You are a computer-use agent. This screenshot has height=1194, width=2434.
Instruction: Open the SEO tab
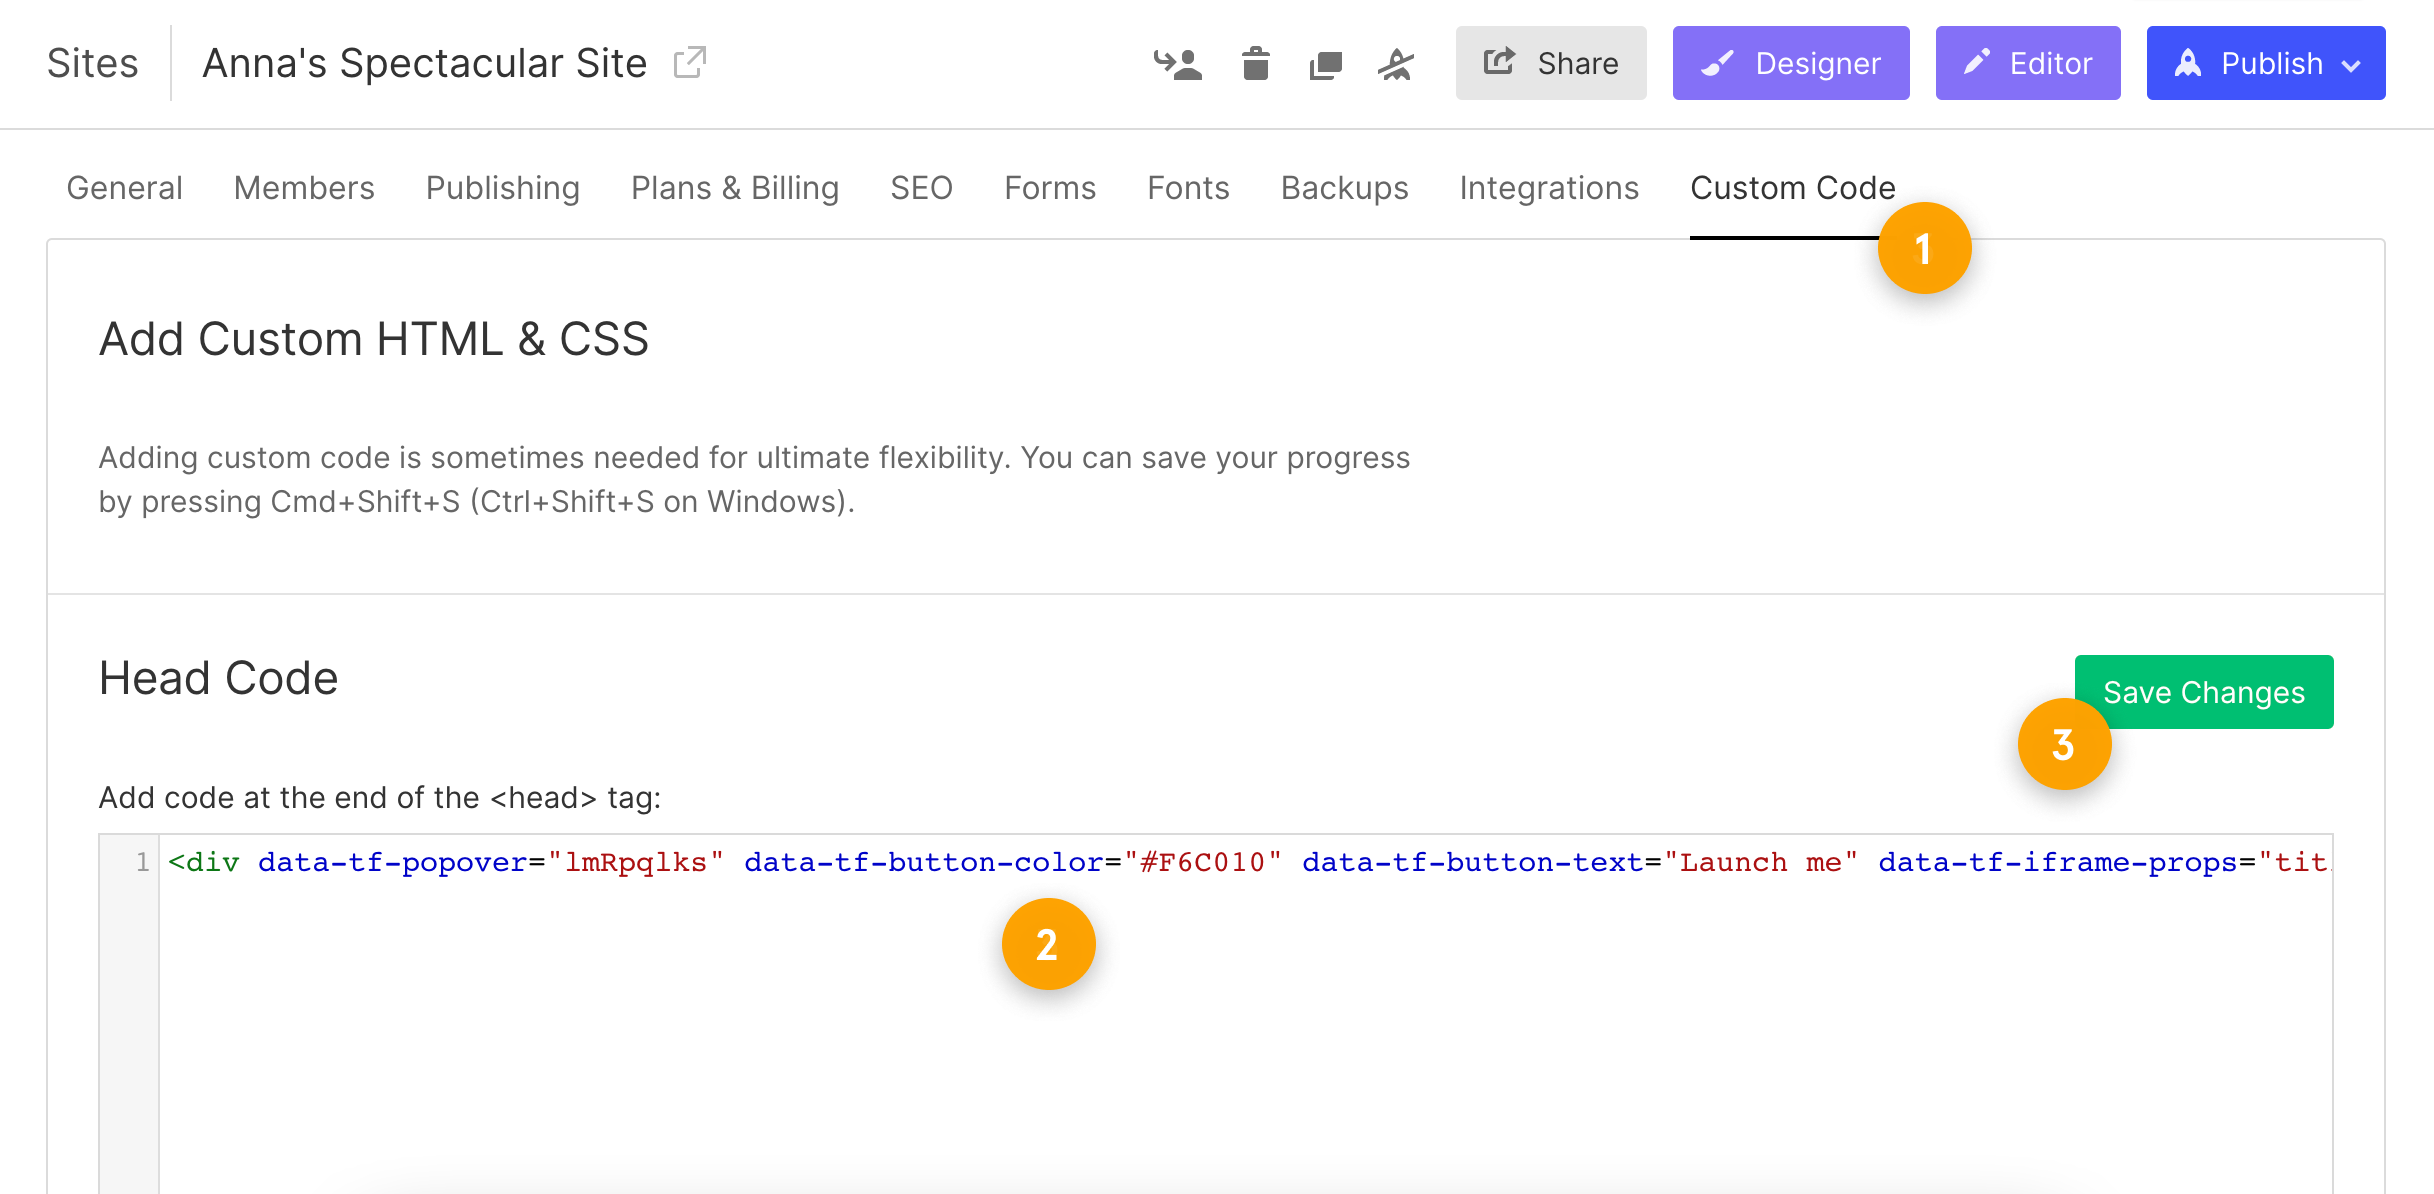[x=922, y=188]
